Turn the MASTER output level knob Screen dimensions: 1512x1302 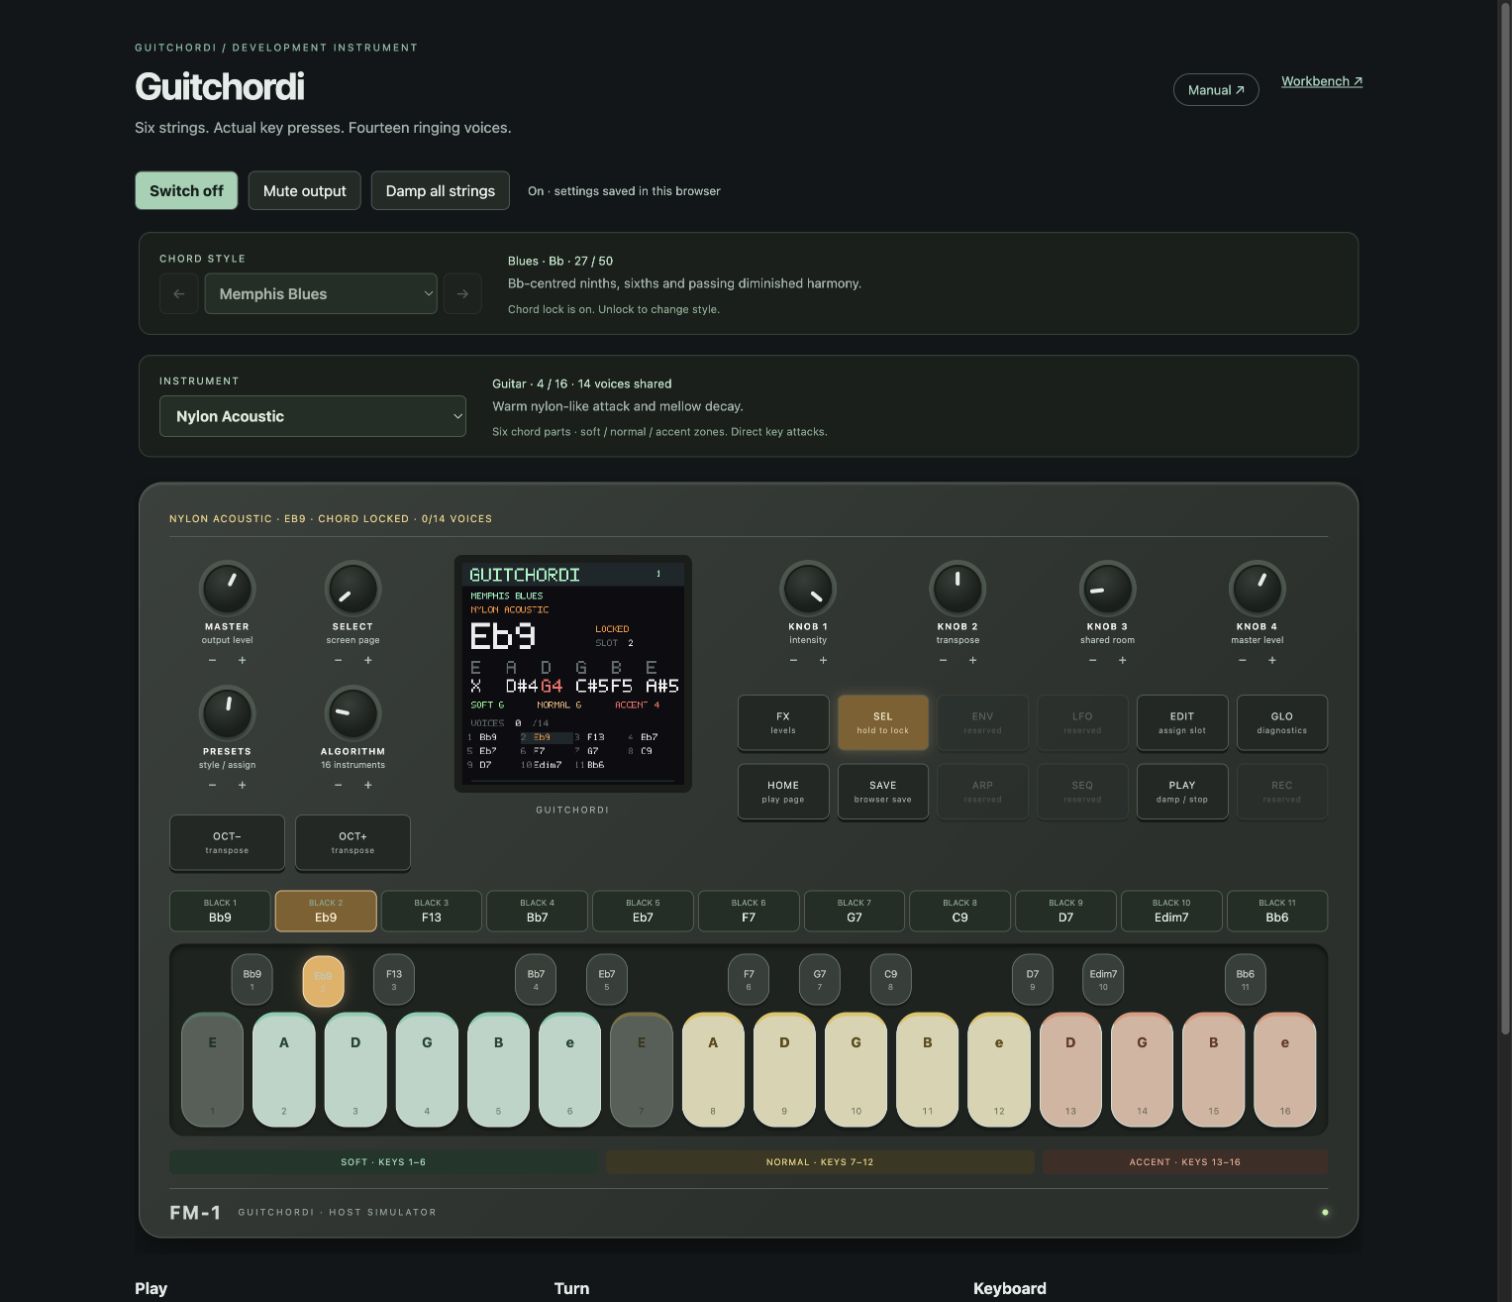pos(227,588)
